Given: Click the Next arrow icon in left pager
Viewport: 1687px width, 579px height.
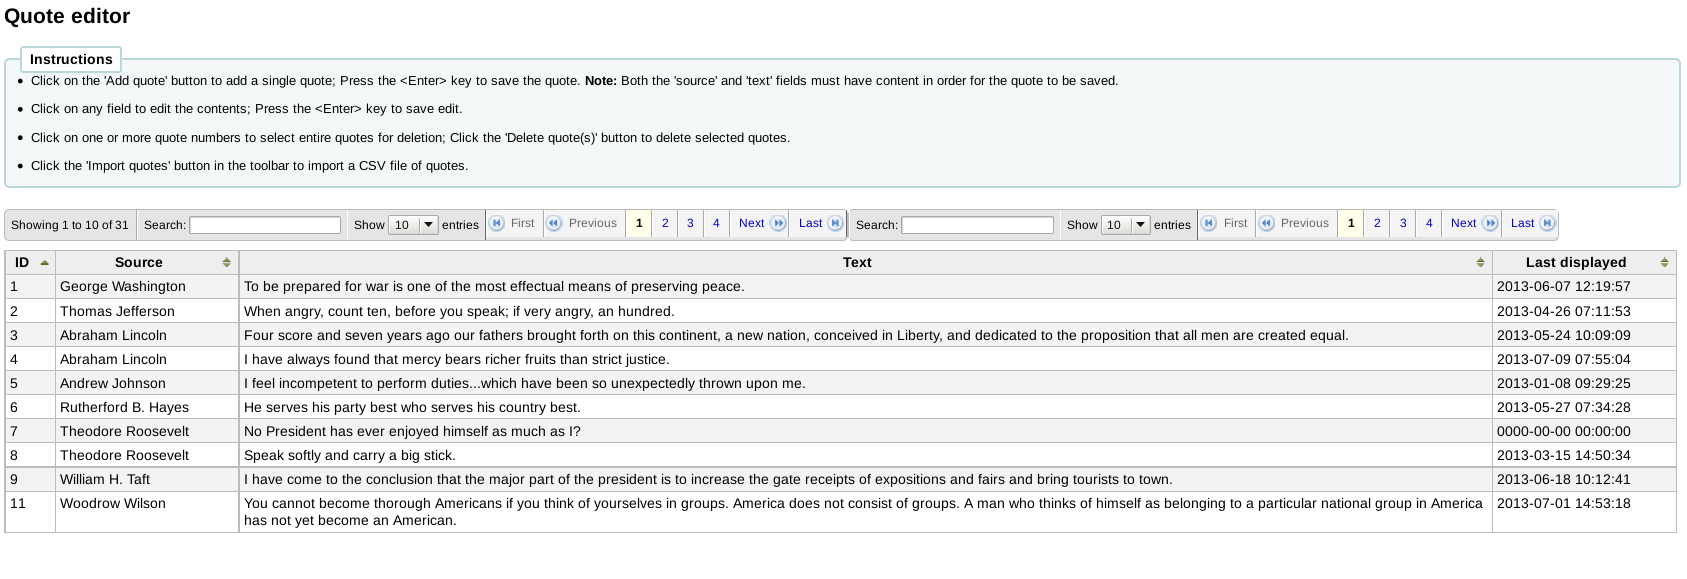Looking at the screenshot, I should [778, 224].
